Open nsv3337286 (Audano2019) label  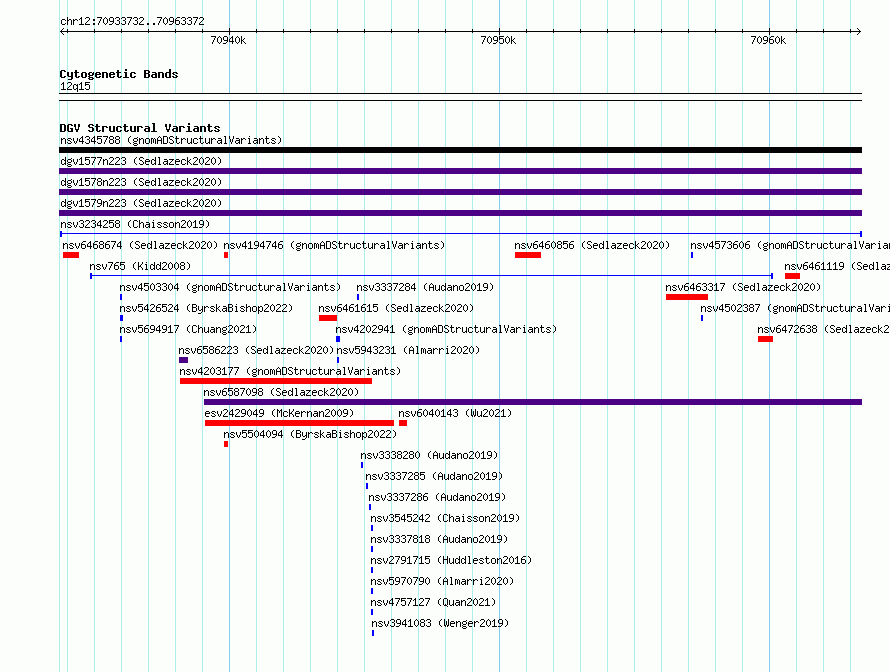click(x=437, y=497)
